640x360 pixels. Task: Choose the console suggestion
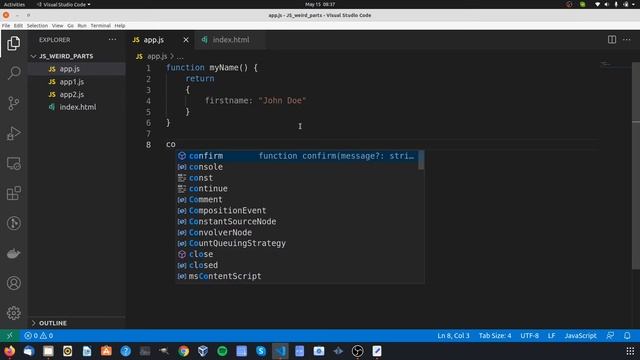pyautogui.click(x=297, y=167)
